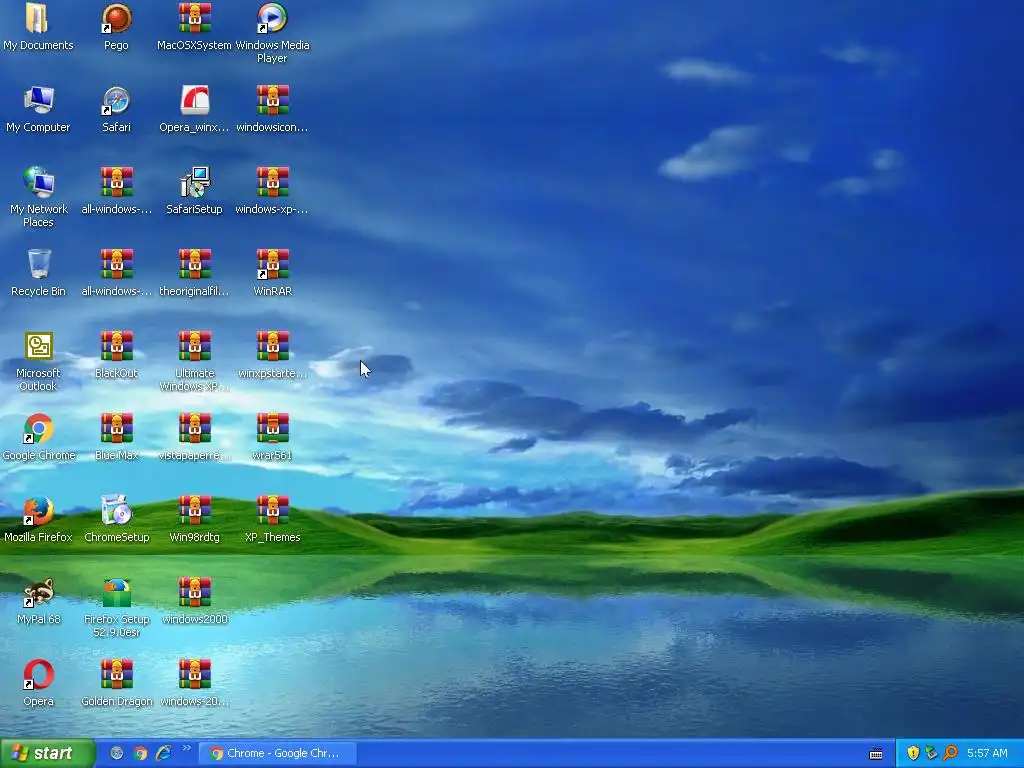Select the Google Chrome desktop shortcut
This screenshot has height=768, width=1024.
click(38, 428)
